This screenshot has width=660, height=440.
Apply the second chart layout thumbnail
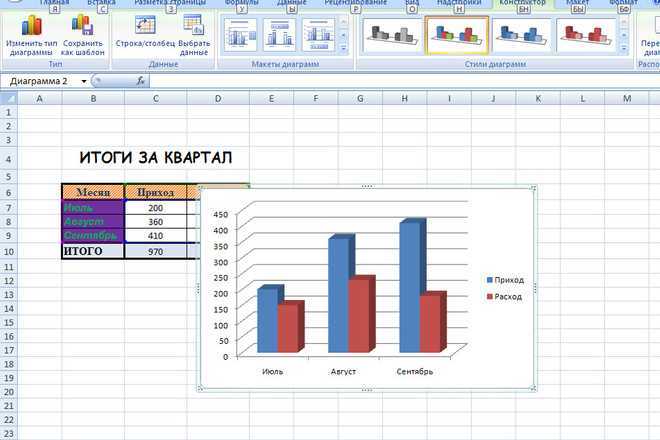pyautogui.click(x=279, y=35)
